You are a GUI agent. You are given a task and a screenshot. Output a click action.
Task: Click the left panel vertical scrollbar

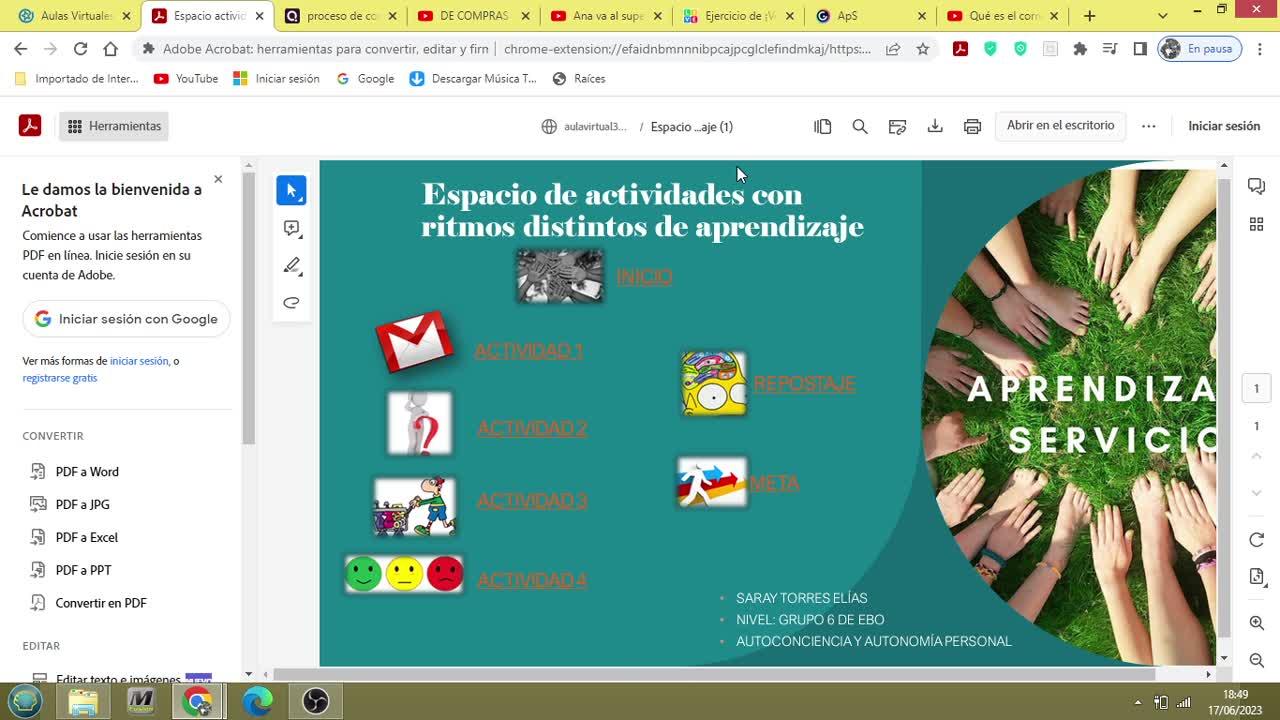pos(249,310)
